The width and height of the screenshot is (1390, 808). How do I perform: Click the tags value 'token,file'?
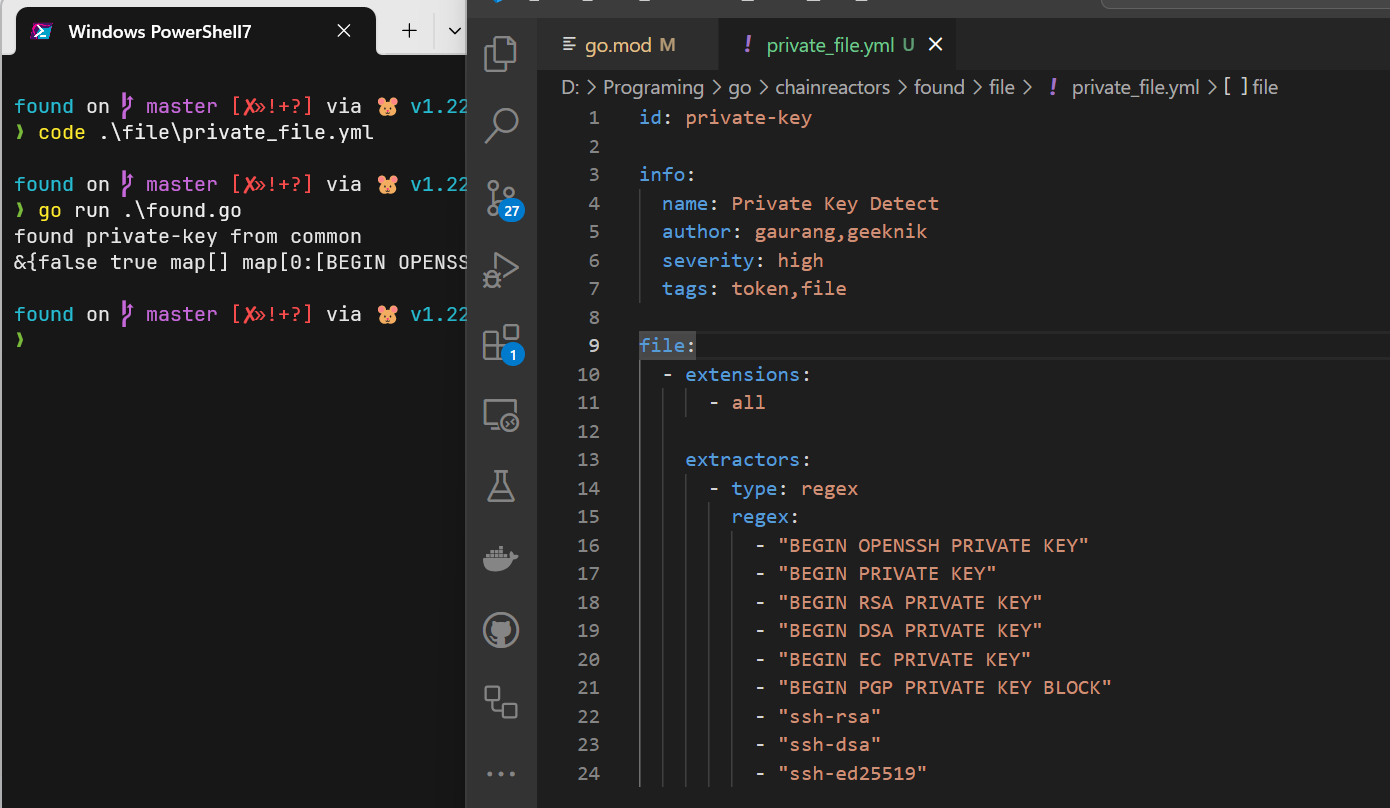click(789, 289)
